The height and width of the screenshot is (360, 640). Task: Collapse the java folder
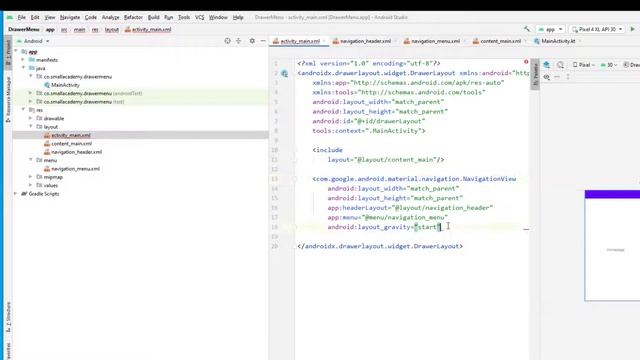(x=23, y=68)
